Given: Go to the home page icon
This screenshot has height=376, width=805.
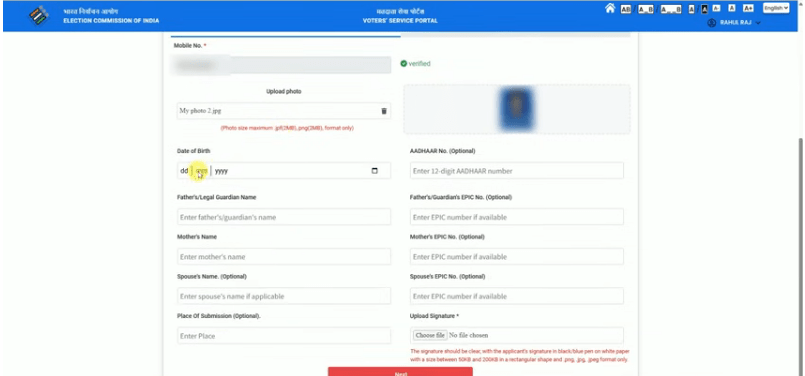Looking at the screenshot, I should (610, 8).
